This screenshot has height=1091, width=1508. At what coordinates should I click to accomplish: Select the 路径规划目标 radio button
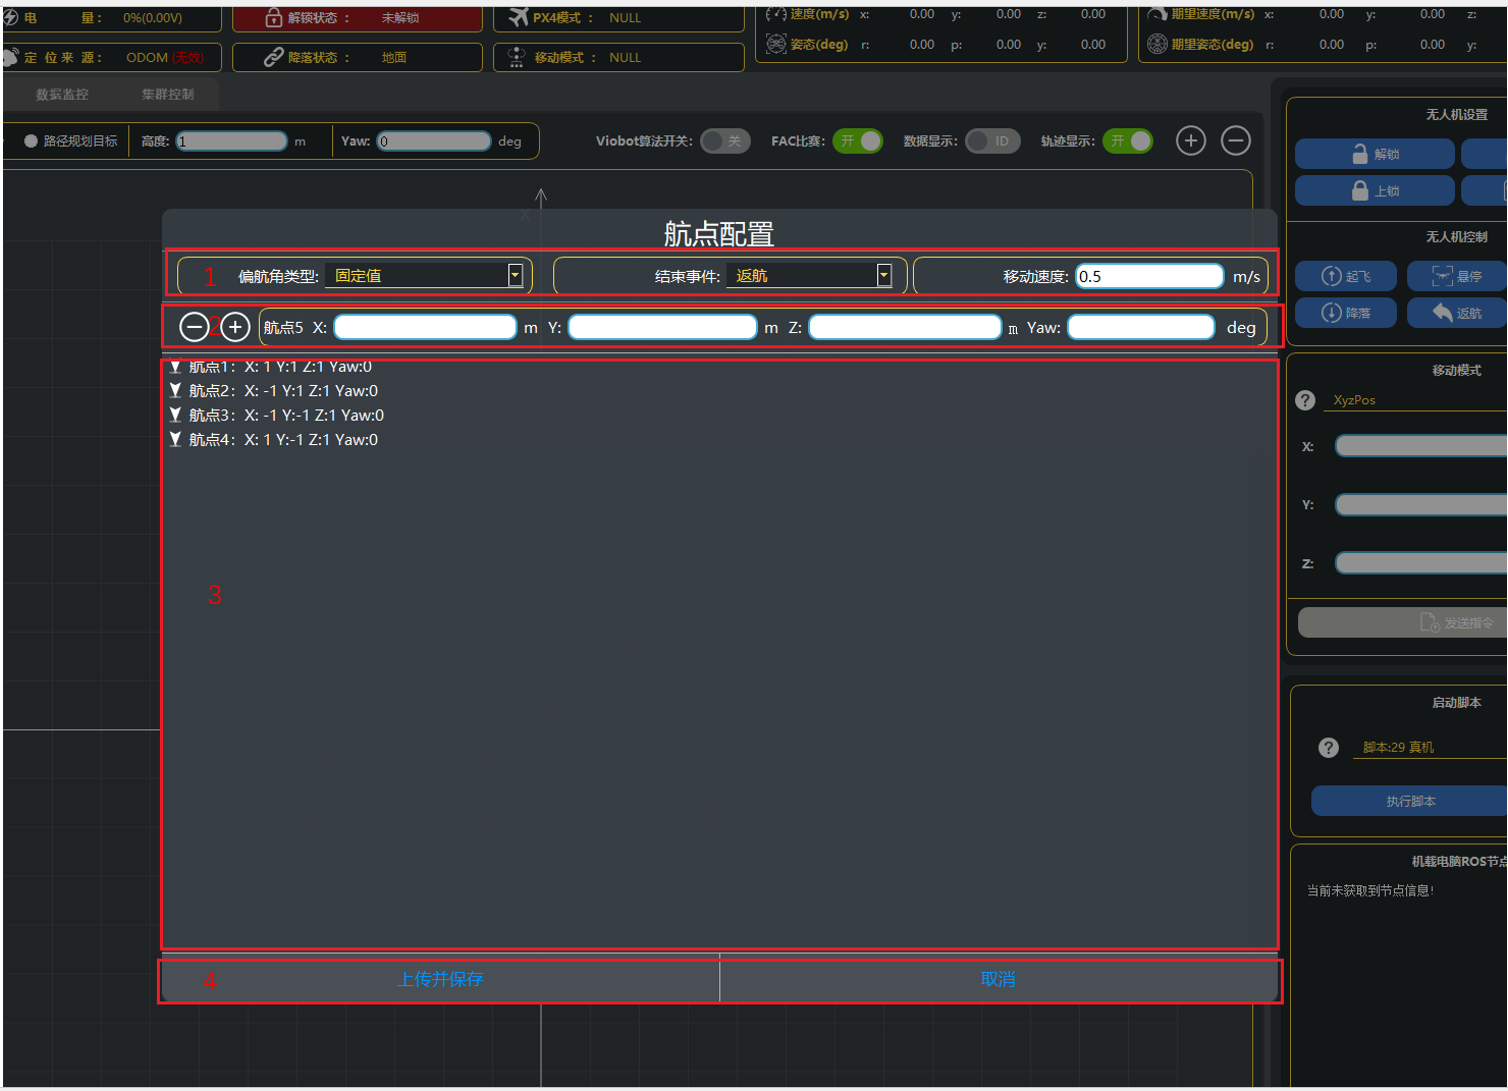pyautogui.click(x=31, y=141)
